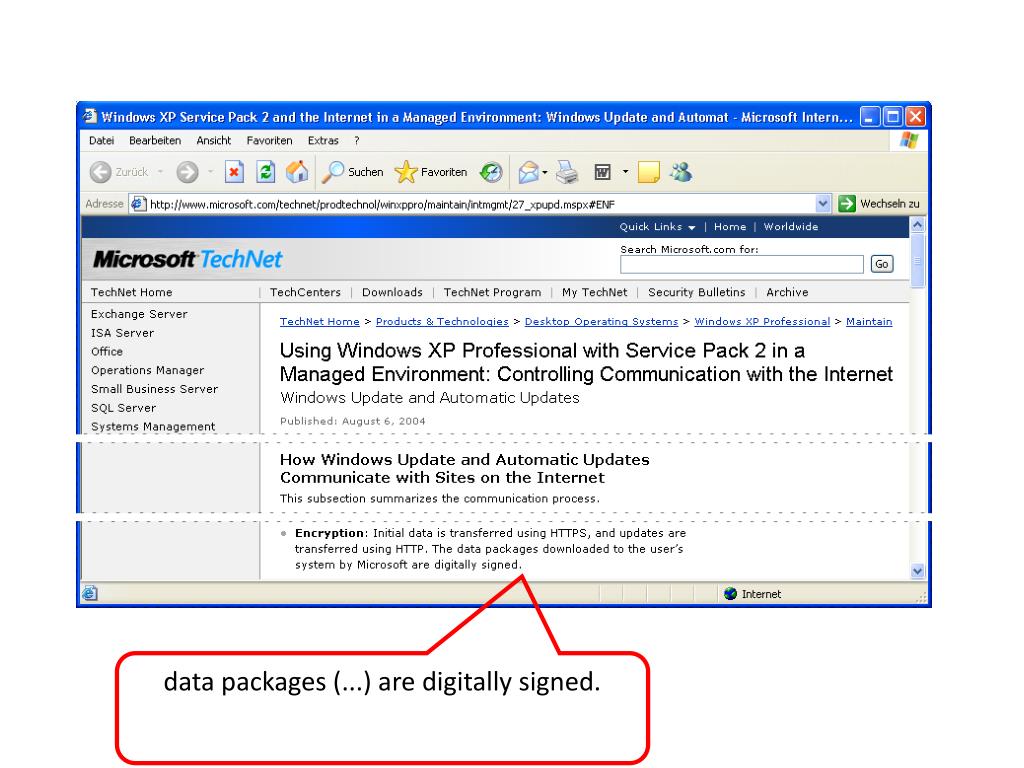Click Worldwide in top blue bar
Screen dimensions: 1024x768
click(790, 227)
